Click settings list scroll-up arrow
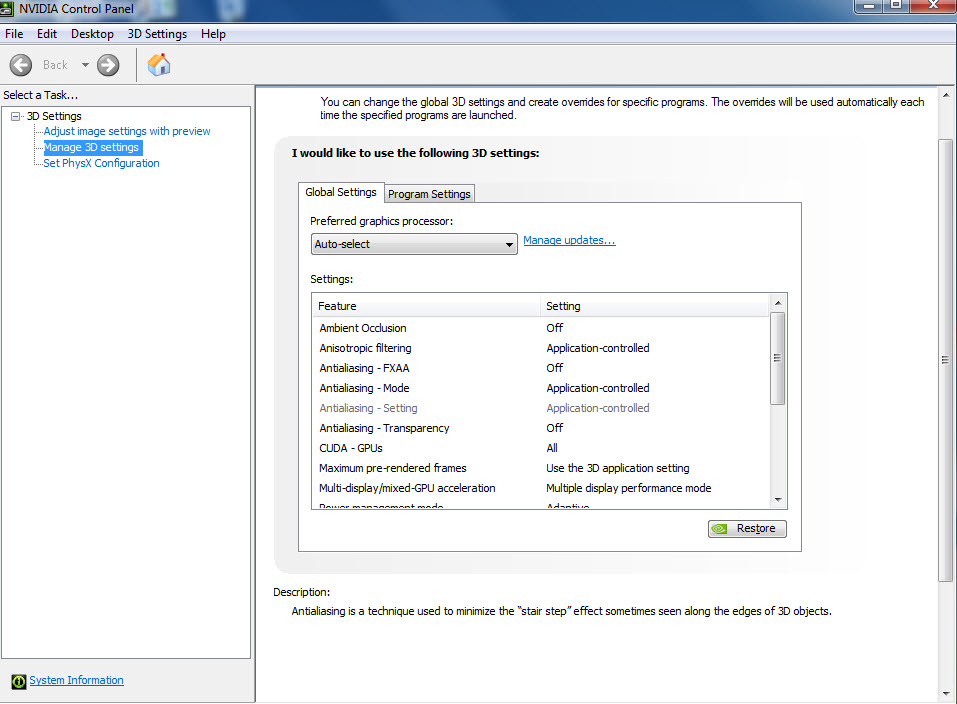Screen dimensions: 957x704 778,303
